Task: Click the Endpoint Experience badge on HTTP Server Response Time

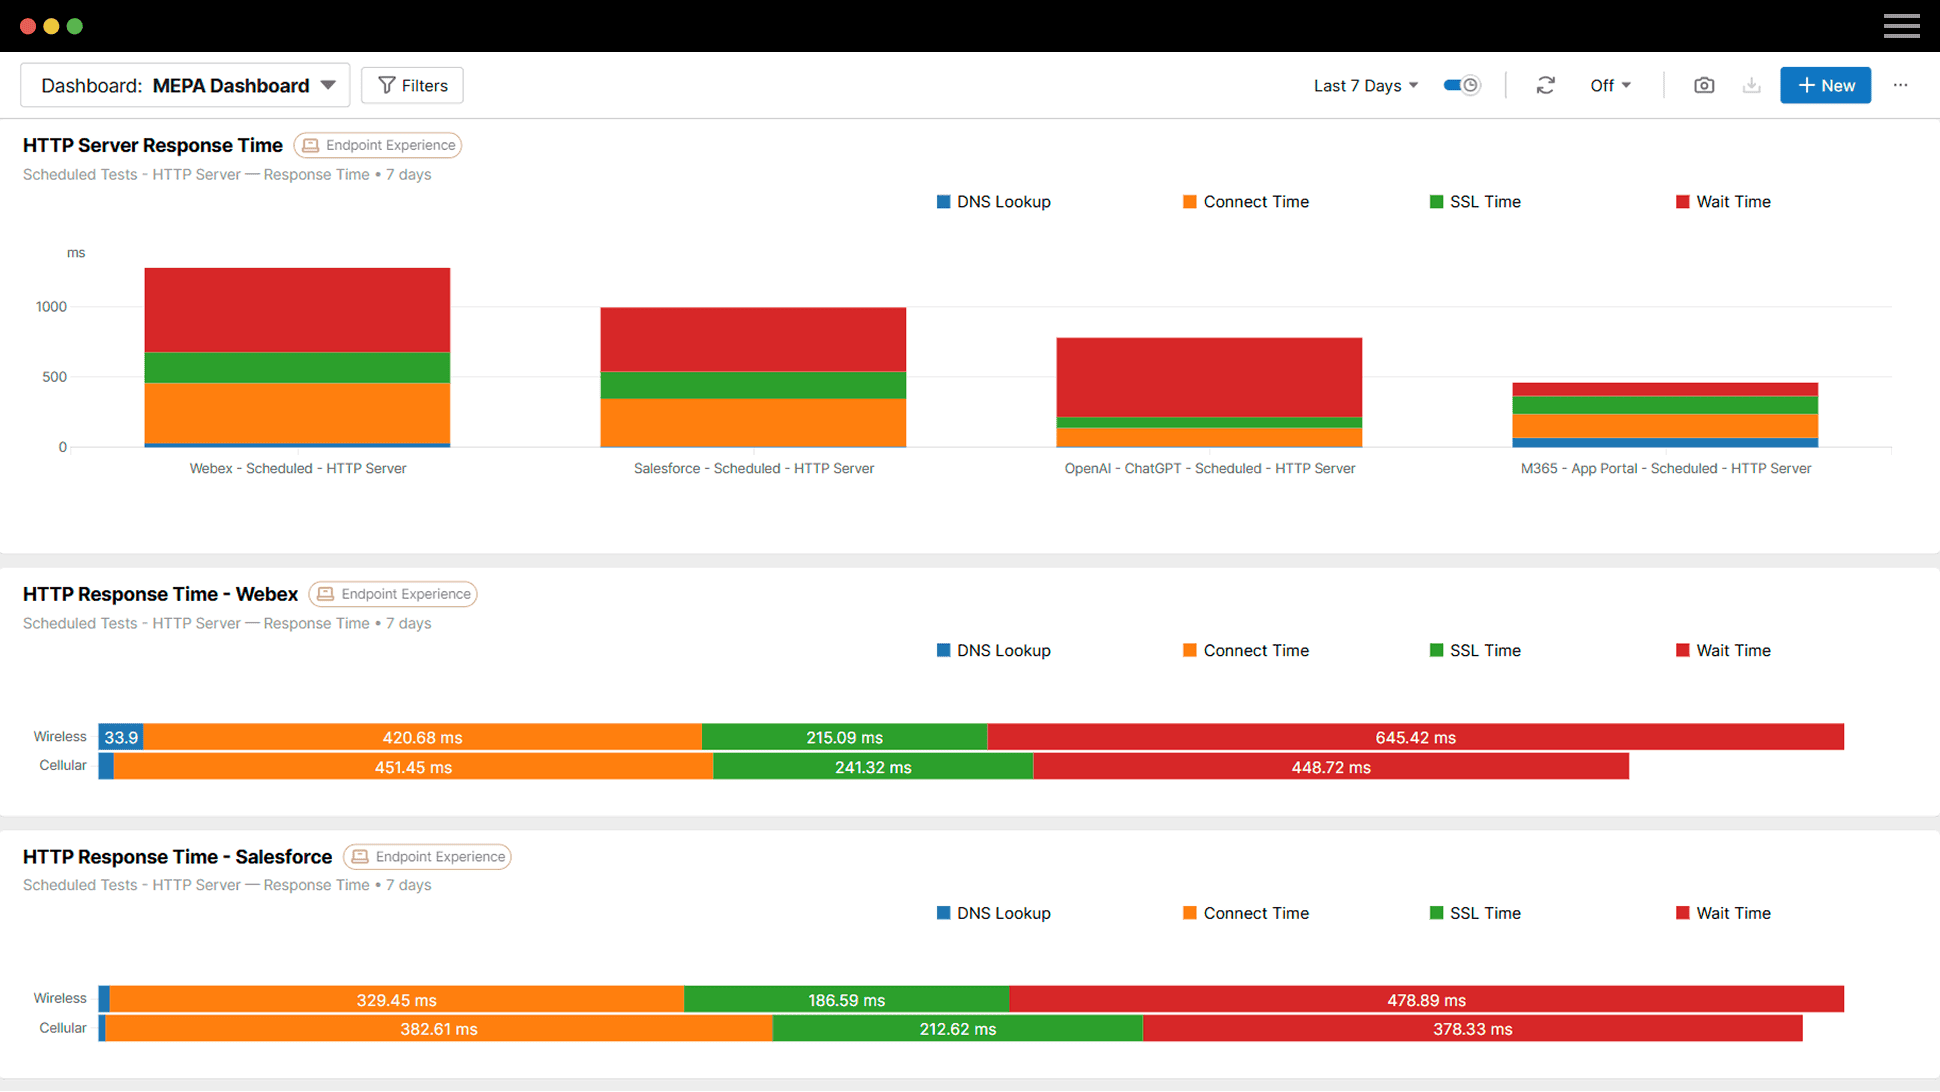Action: click(x=377, y=145)
